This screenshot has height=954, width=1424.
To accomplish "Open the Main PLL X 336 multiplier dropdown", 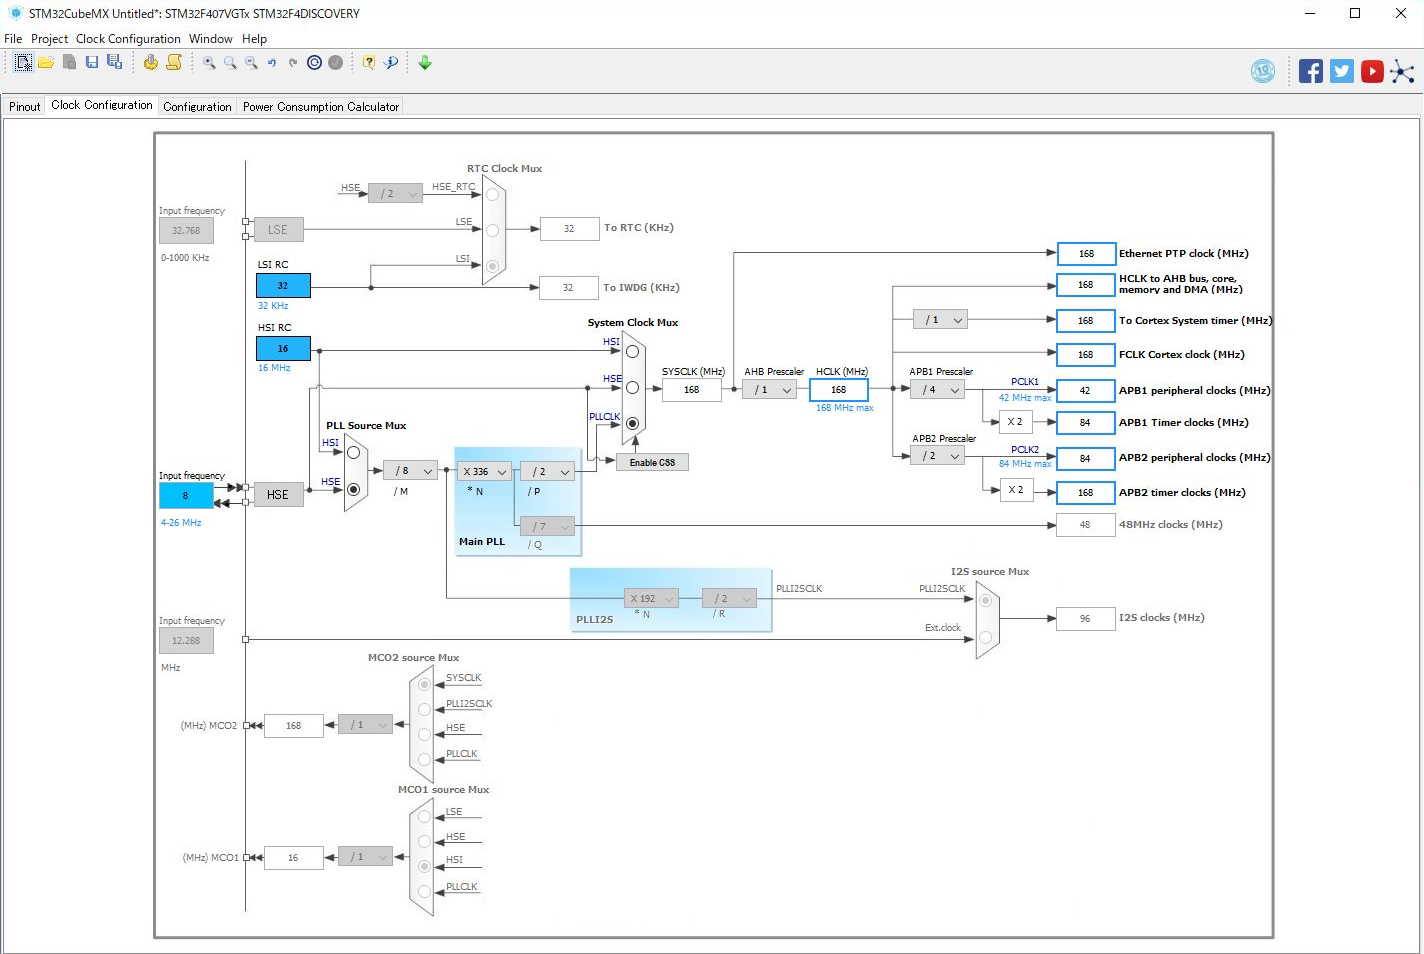I will click(483, 470).
